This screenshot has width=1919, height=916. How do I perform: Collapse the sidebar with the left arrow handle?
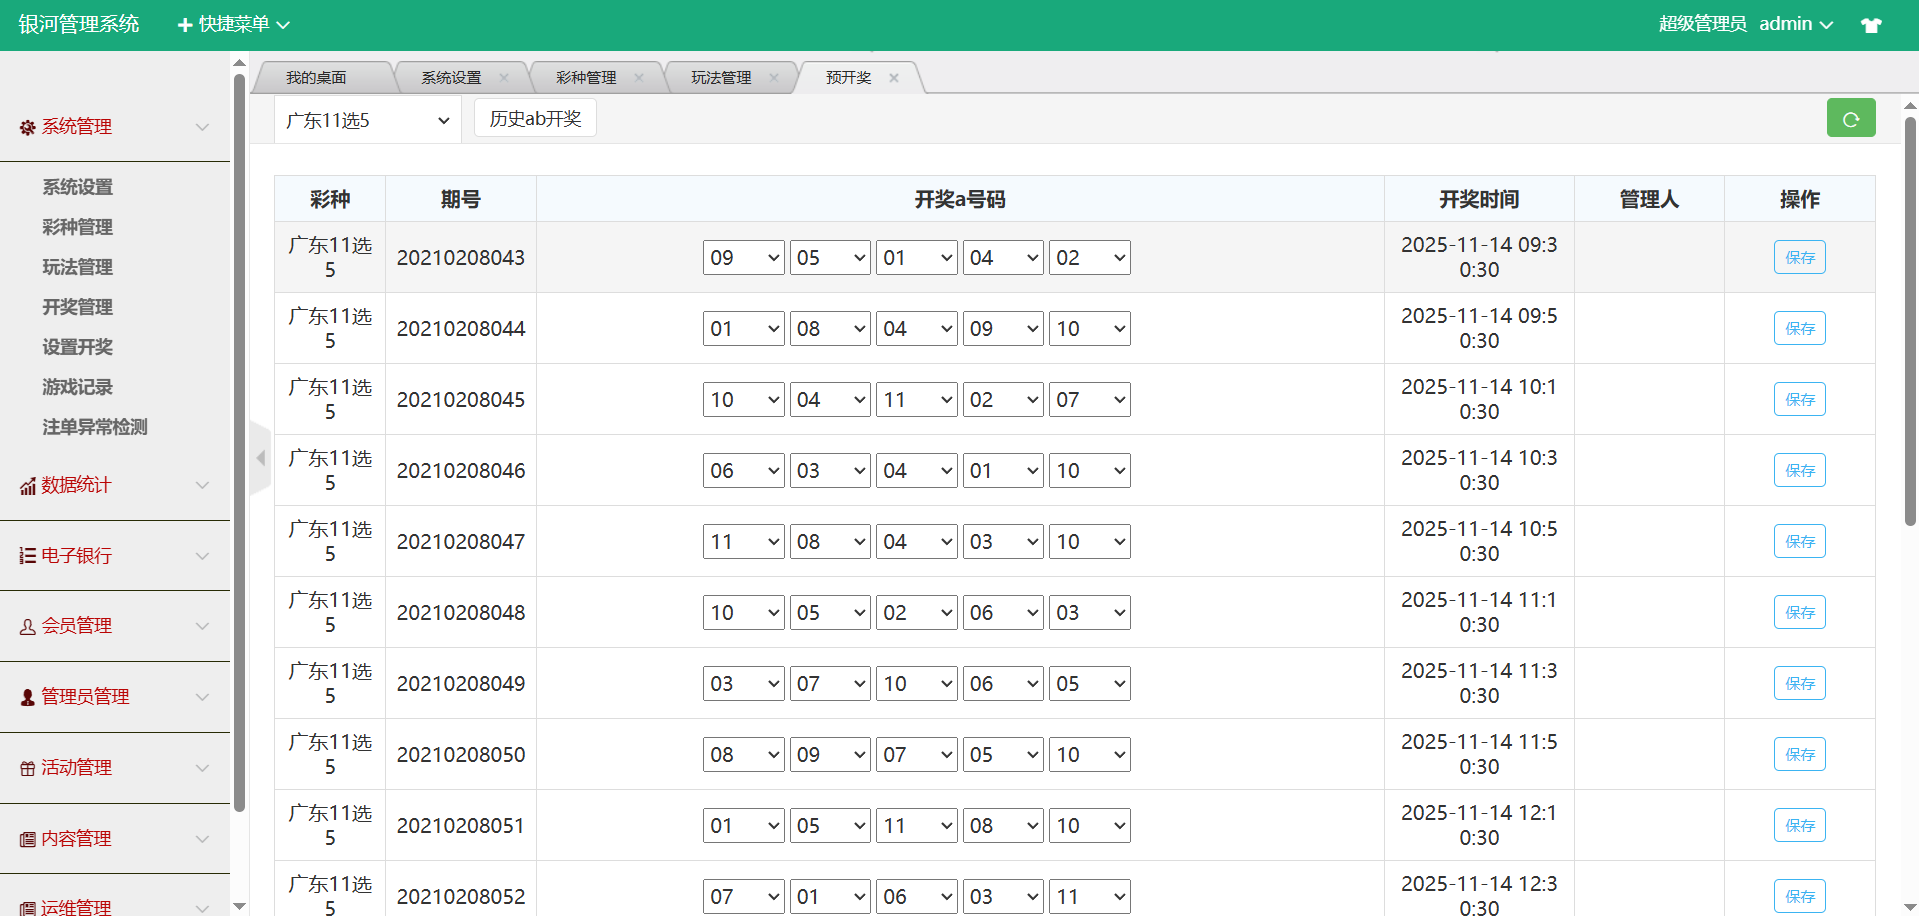click(260, 458)
